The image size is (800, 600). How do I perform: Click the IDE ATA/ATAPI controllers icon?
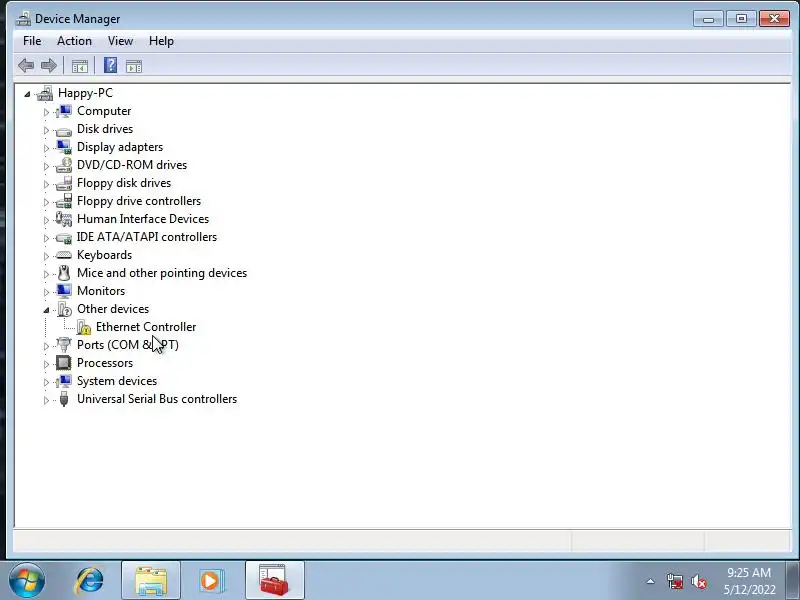click(x=64, y=238)
